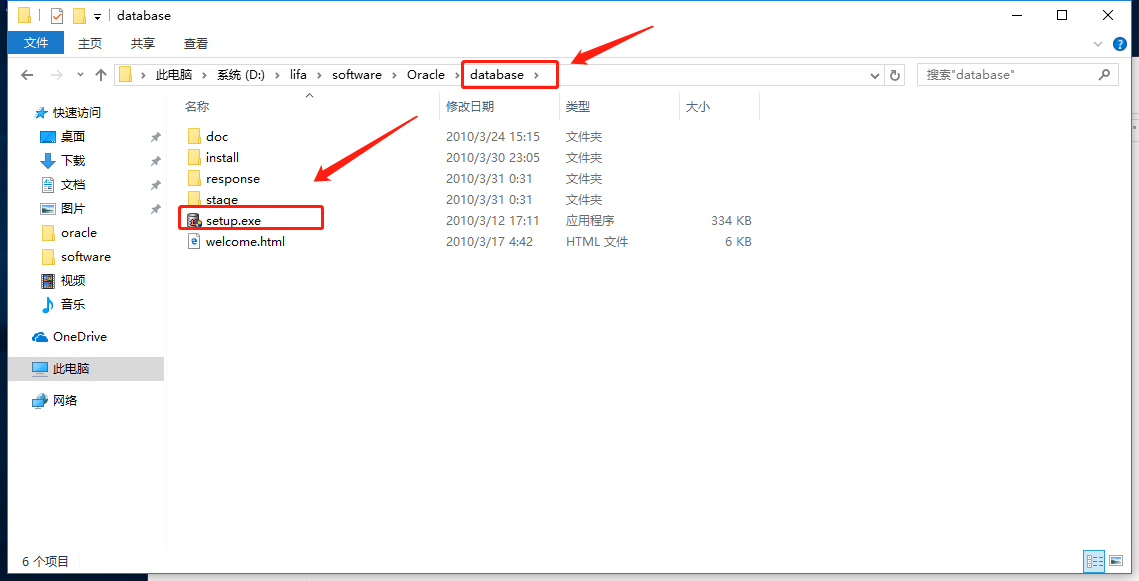Screen dimensions: 1139x581
Task: Open the Downloads (下载) quick access item
Action: (73, 161)
